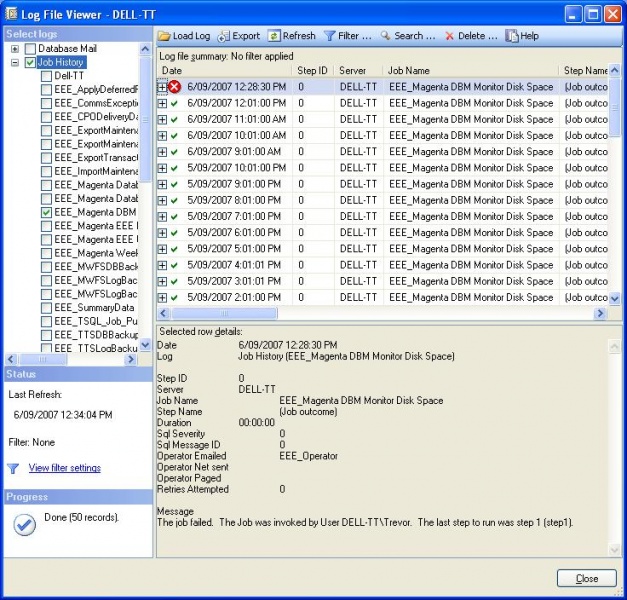The image size is (627, 600).
Task: Expand the 5/09/2007 5:01:00 PM row
Action: click(162, 249)
